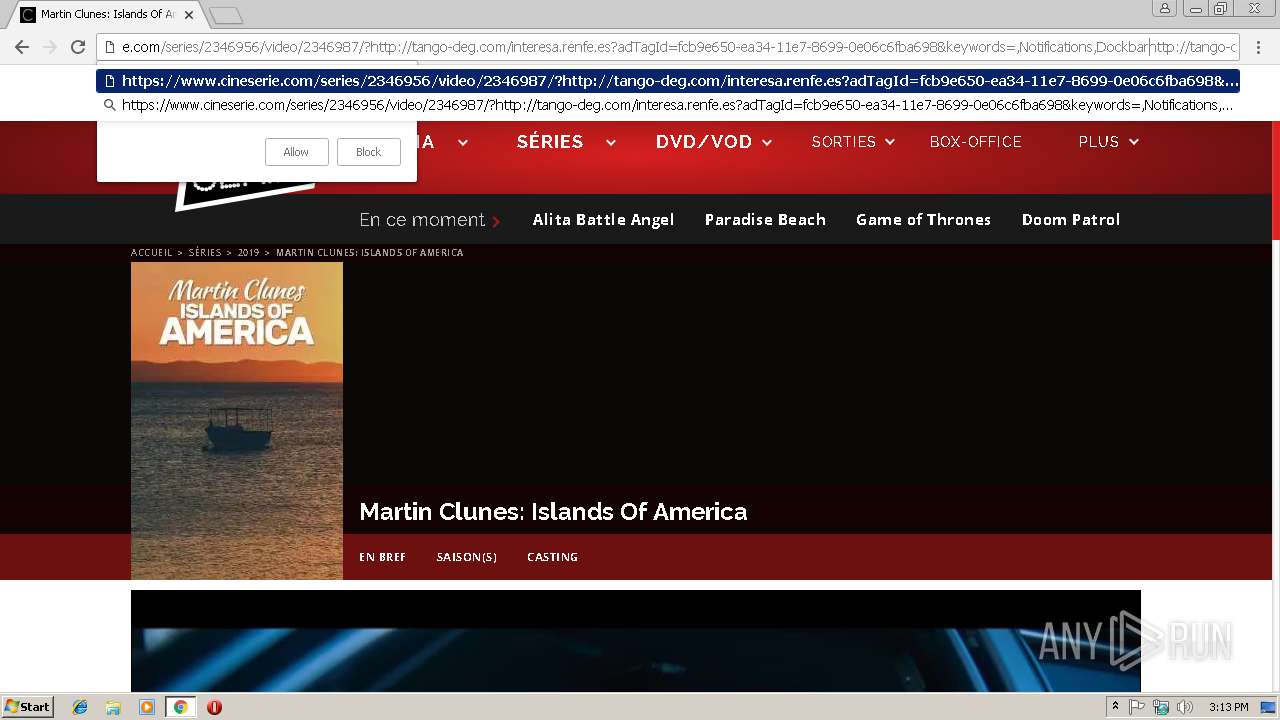Image resolution: width=1280 pixels, height=720 pixels.
Task: Go to ACCUEIL breadcrumb
Action: click(152, 253)
